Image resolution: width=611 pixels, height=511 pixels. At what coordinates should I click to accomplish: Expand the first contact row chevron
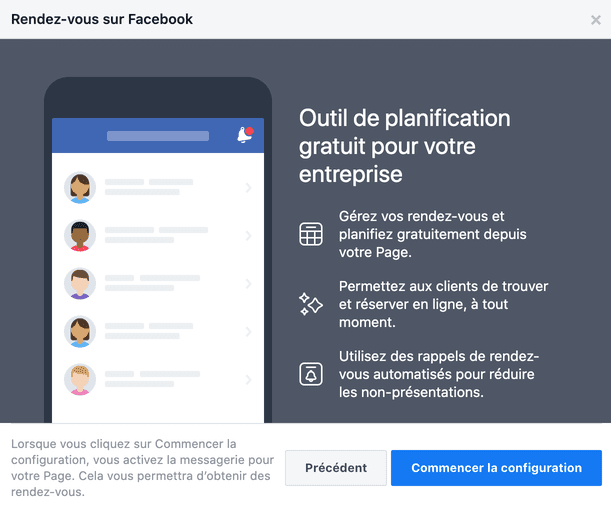point(249,188)
